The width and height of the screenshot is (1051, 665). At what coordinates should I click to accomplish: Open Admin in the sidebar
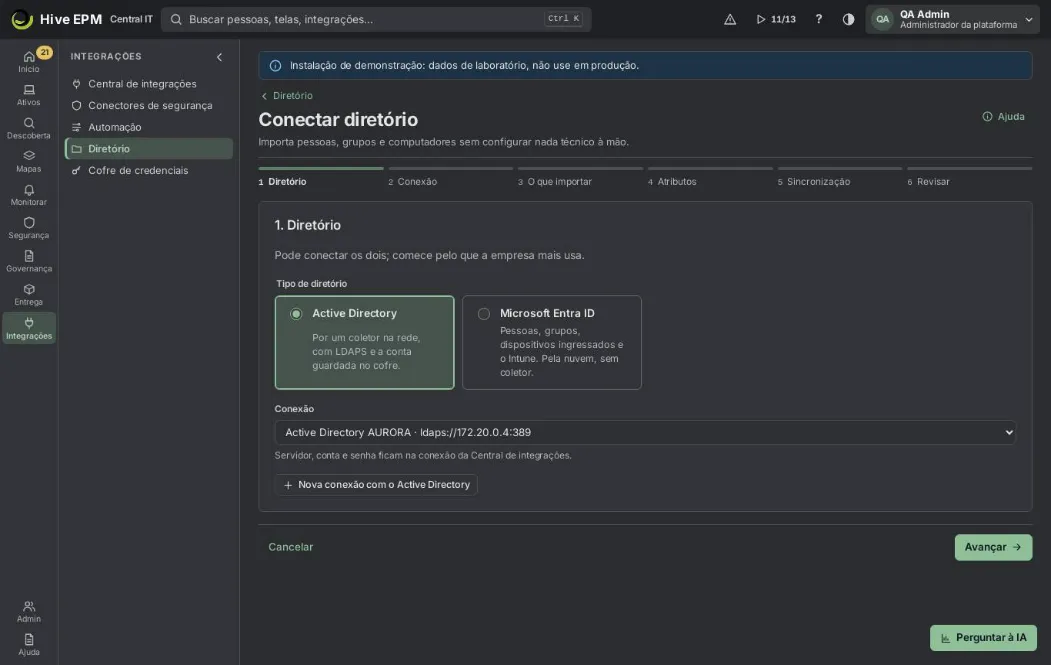point(29,611)
